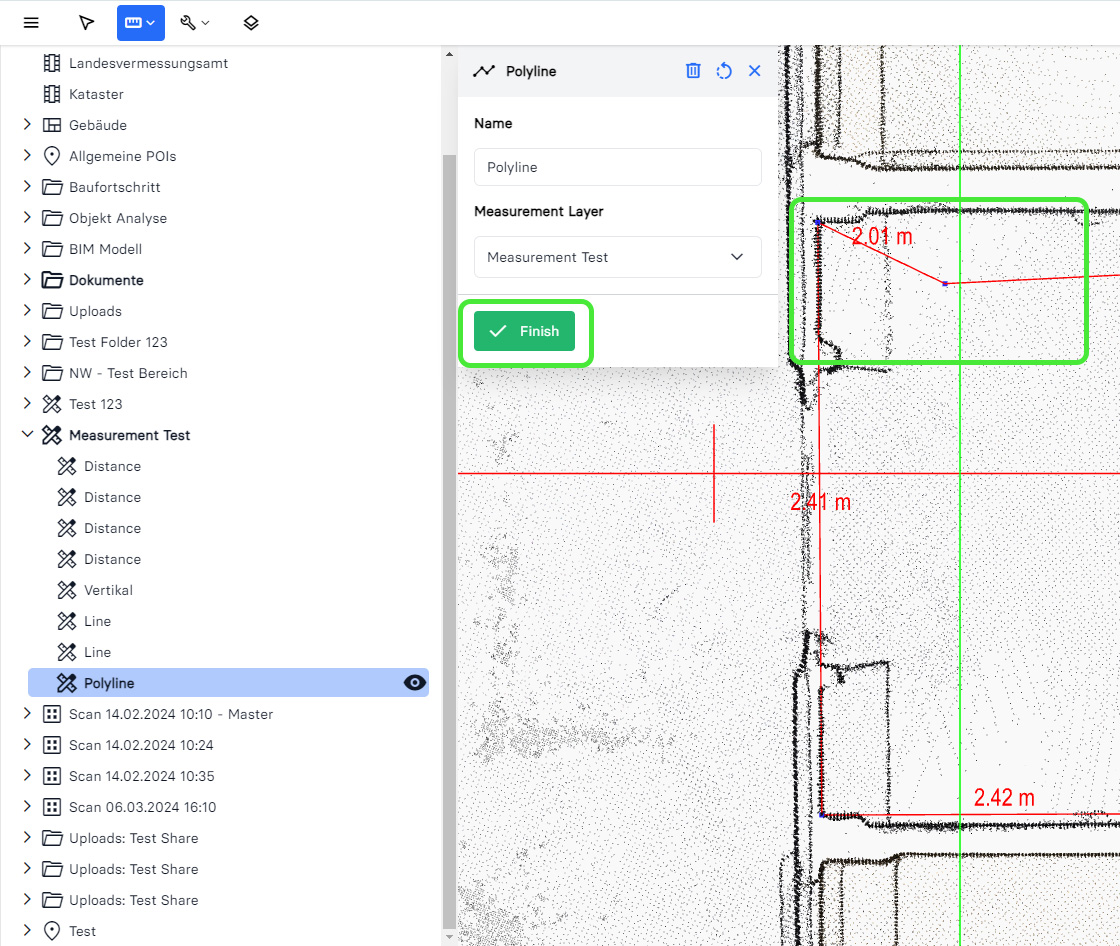The image size is (1120, 946).
Task: Delete the polyline with trash icon
Action: pyautogui.click(x=693, y=71)
